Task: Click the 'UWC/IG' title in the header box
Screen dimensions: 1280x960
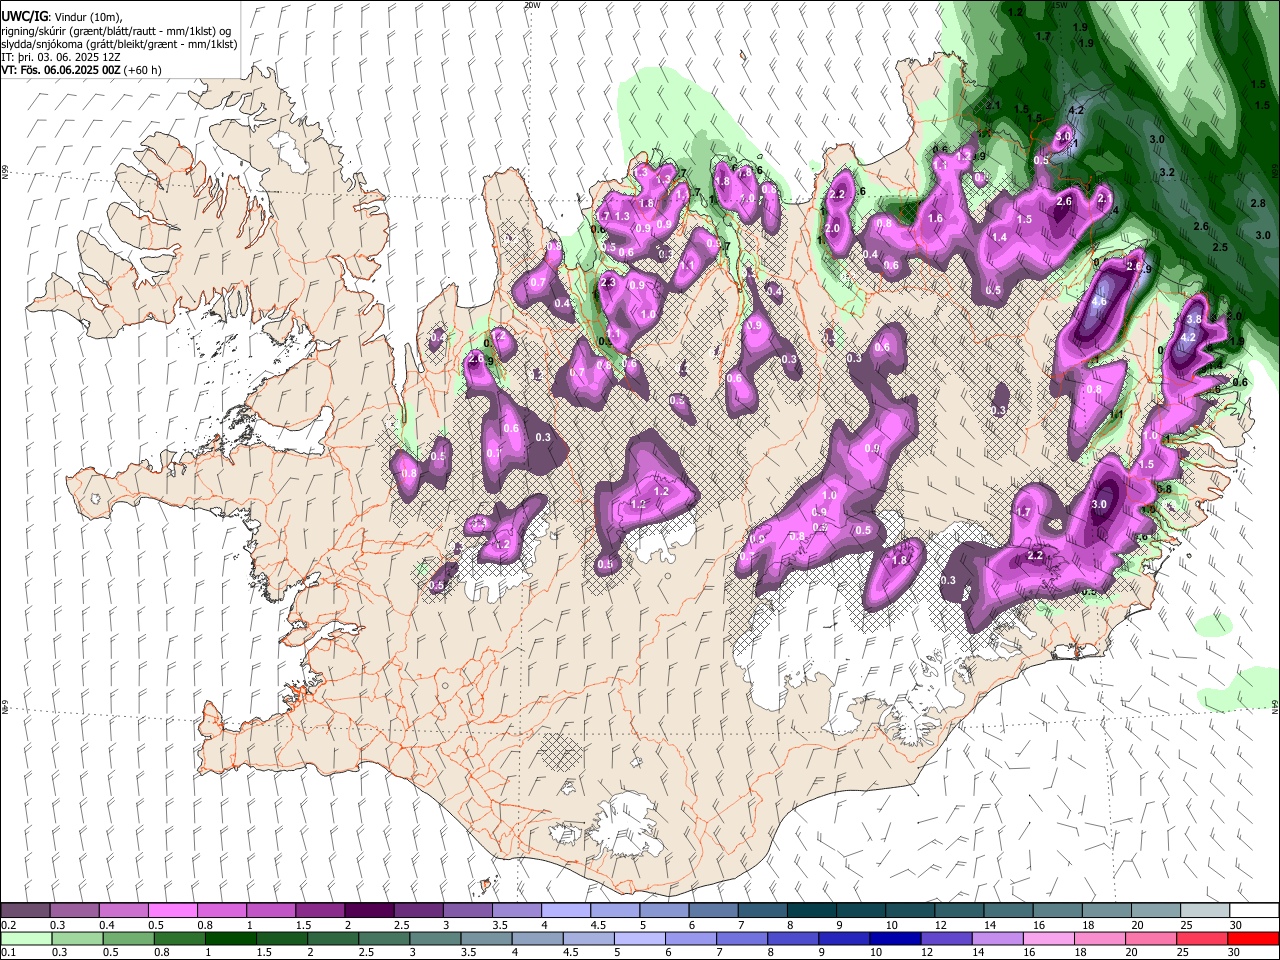Action: [24, 16]
